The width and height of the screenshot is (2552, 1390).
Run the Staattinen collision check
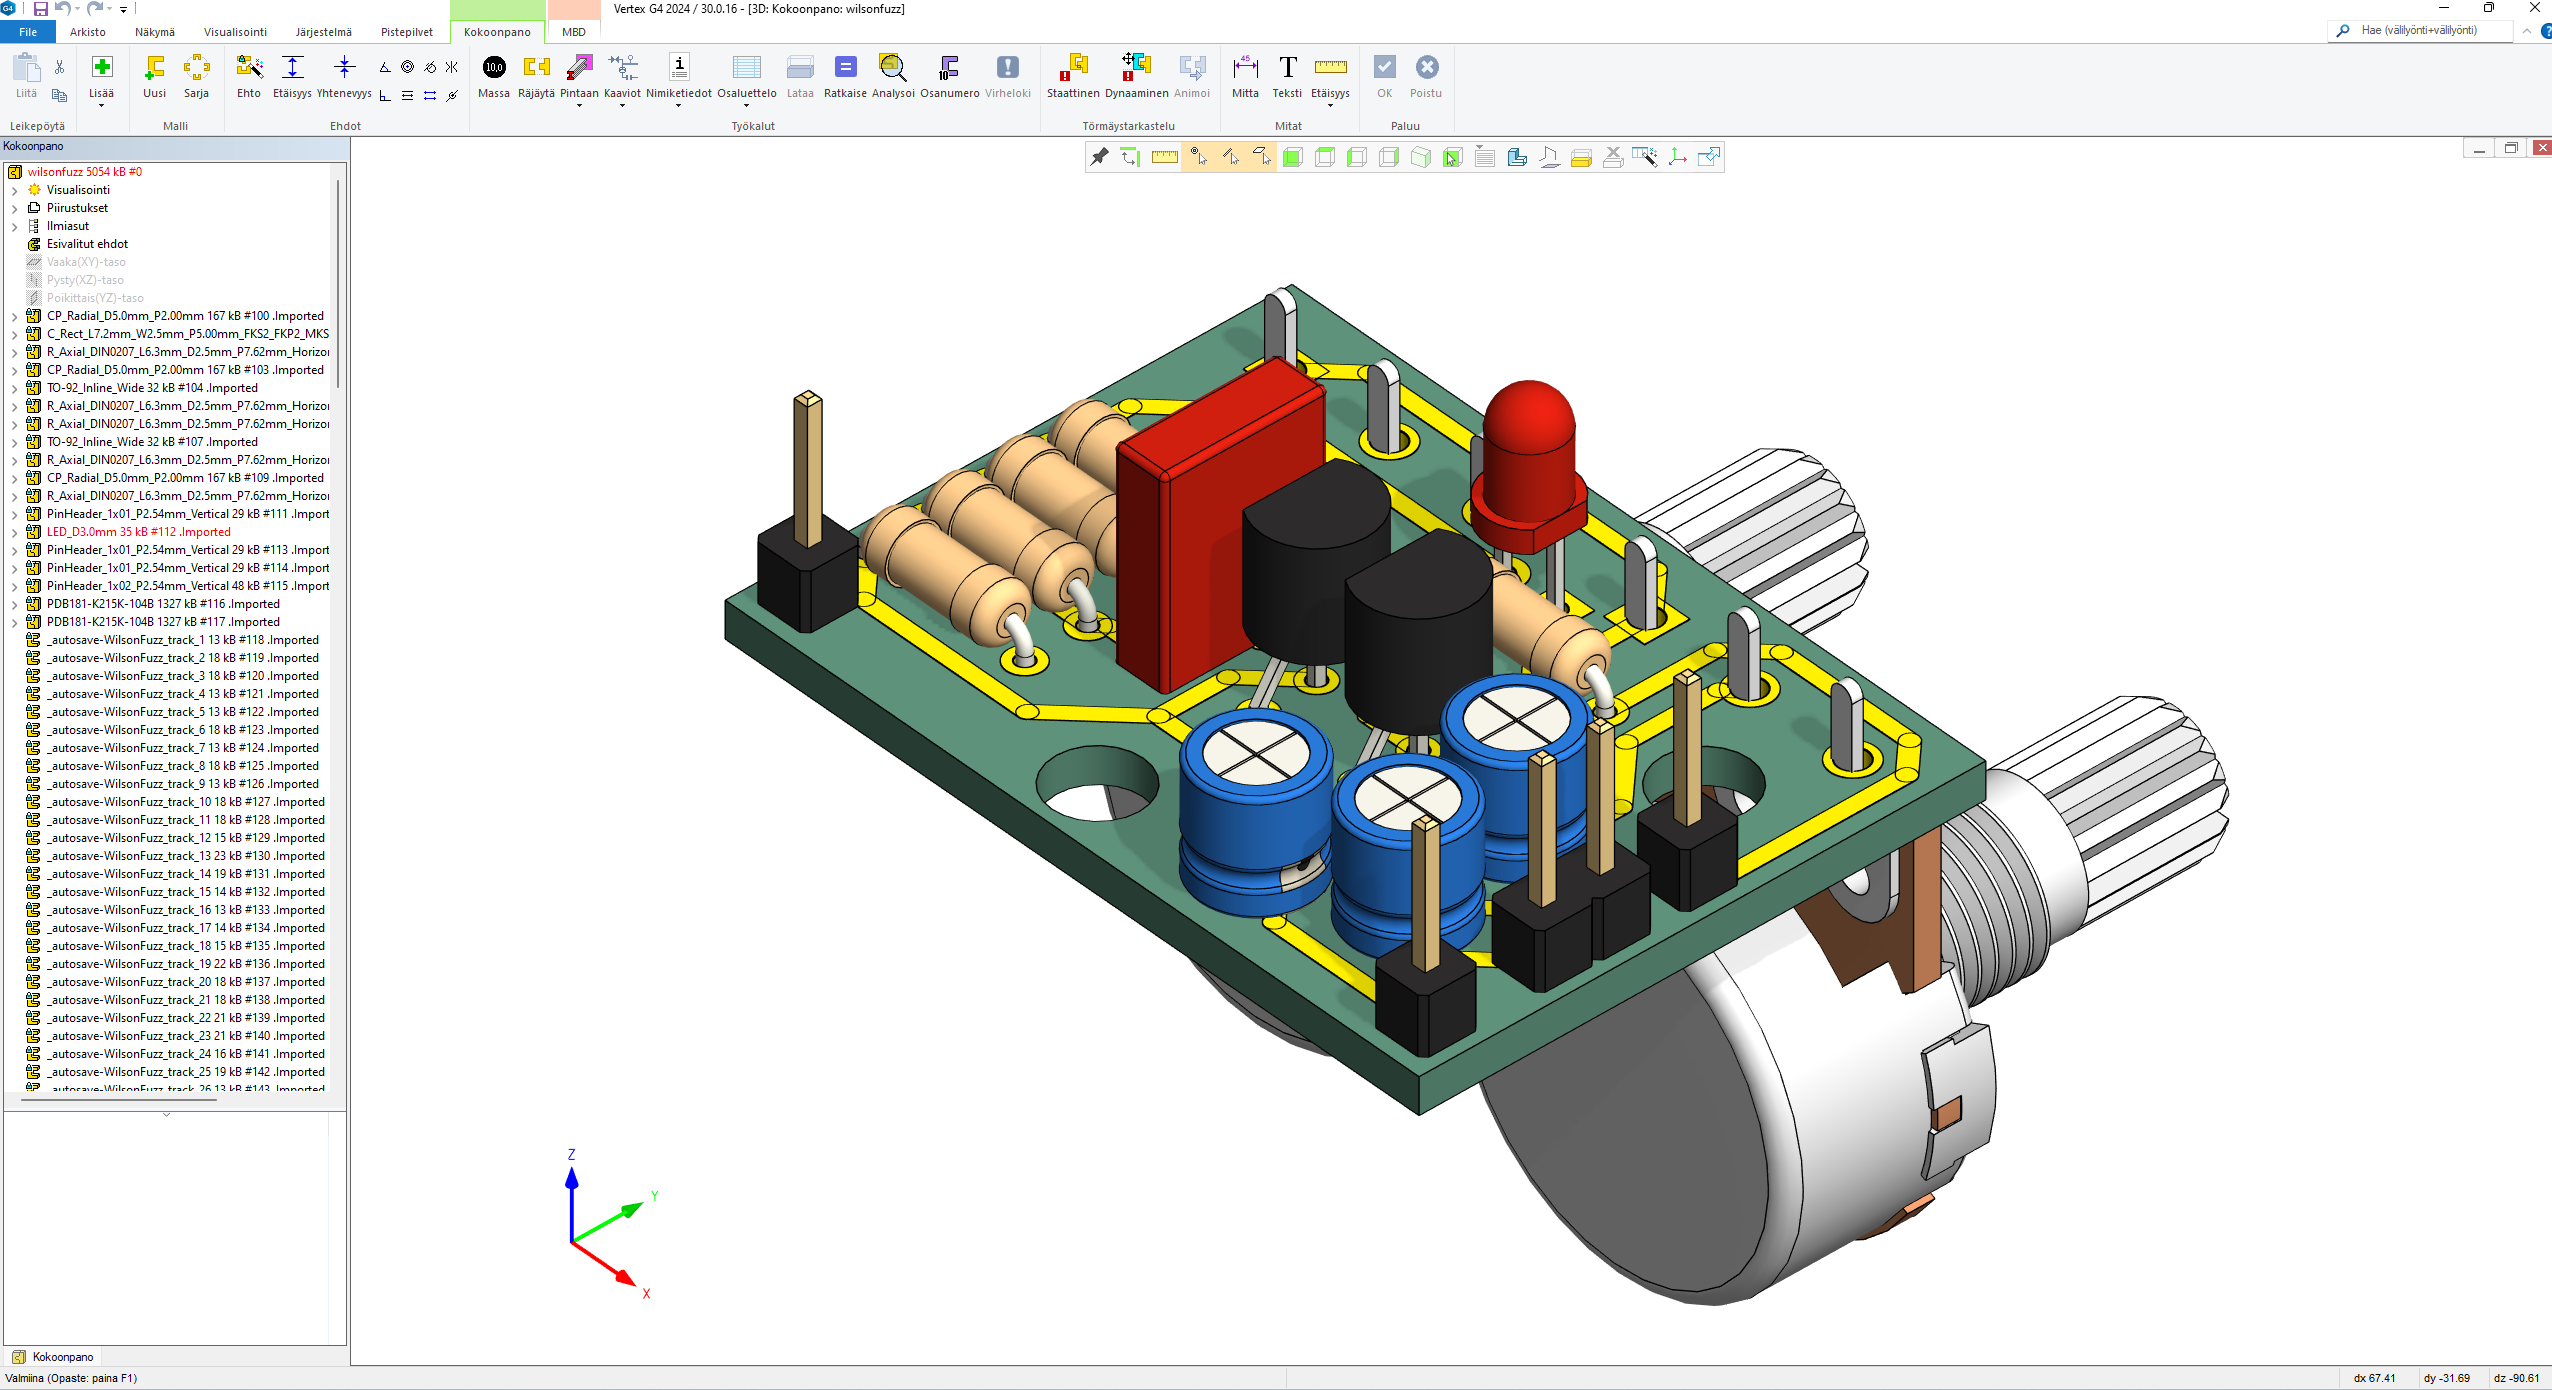[x=1072, y=68]
